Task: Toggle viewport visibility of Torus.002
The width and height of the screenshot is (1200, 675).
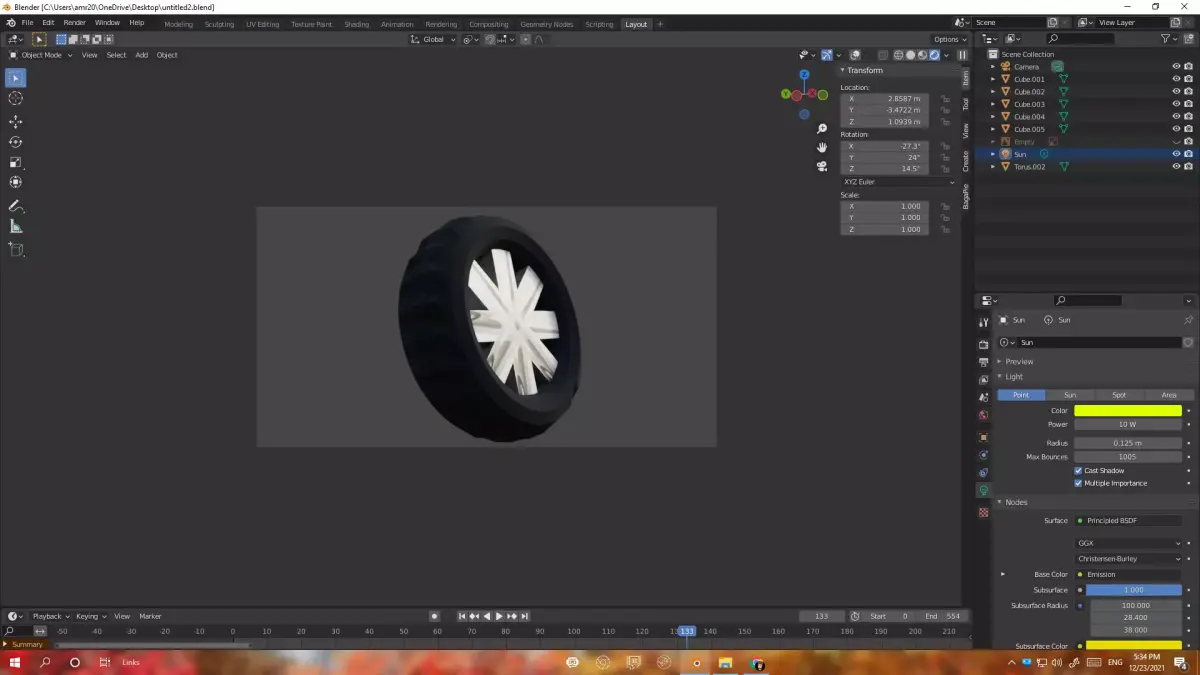Action: point(1176,167)
